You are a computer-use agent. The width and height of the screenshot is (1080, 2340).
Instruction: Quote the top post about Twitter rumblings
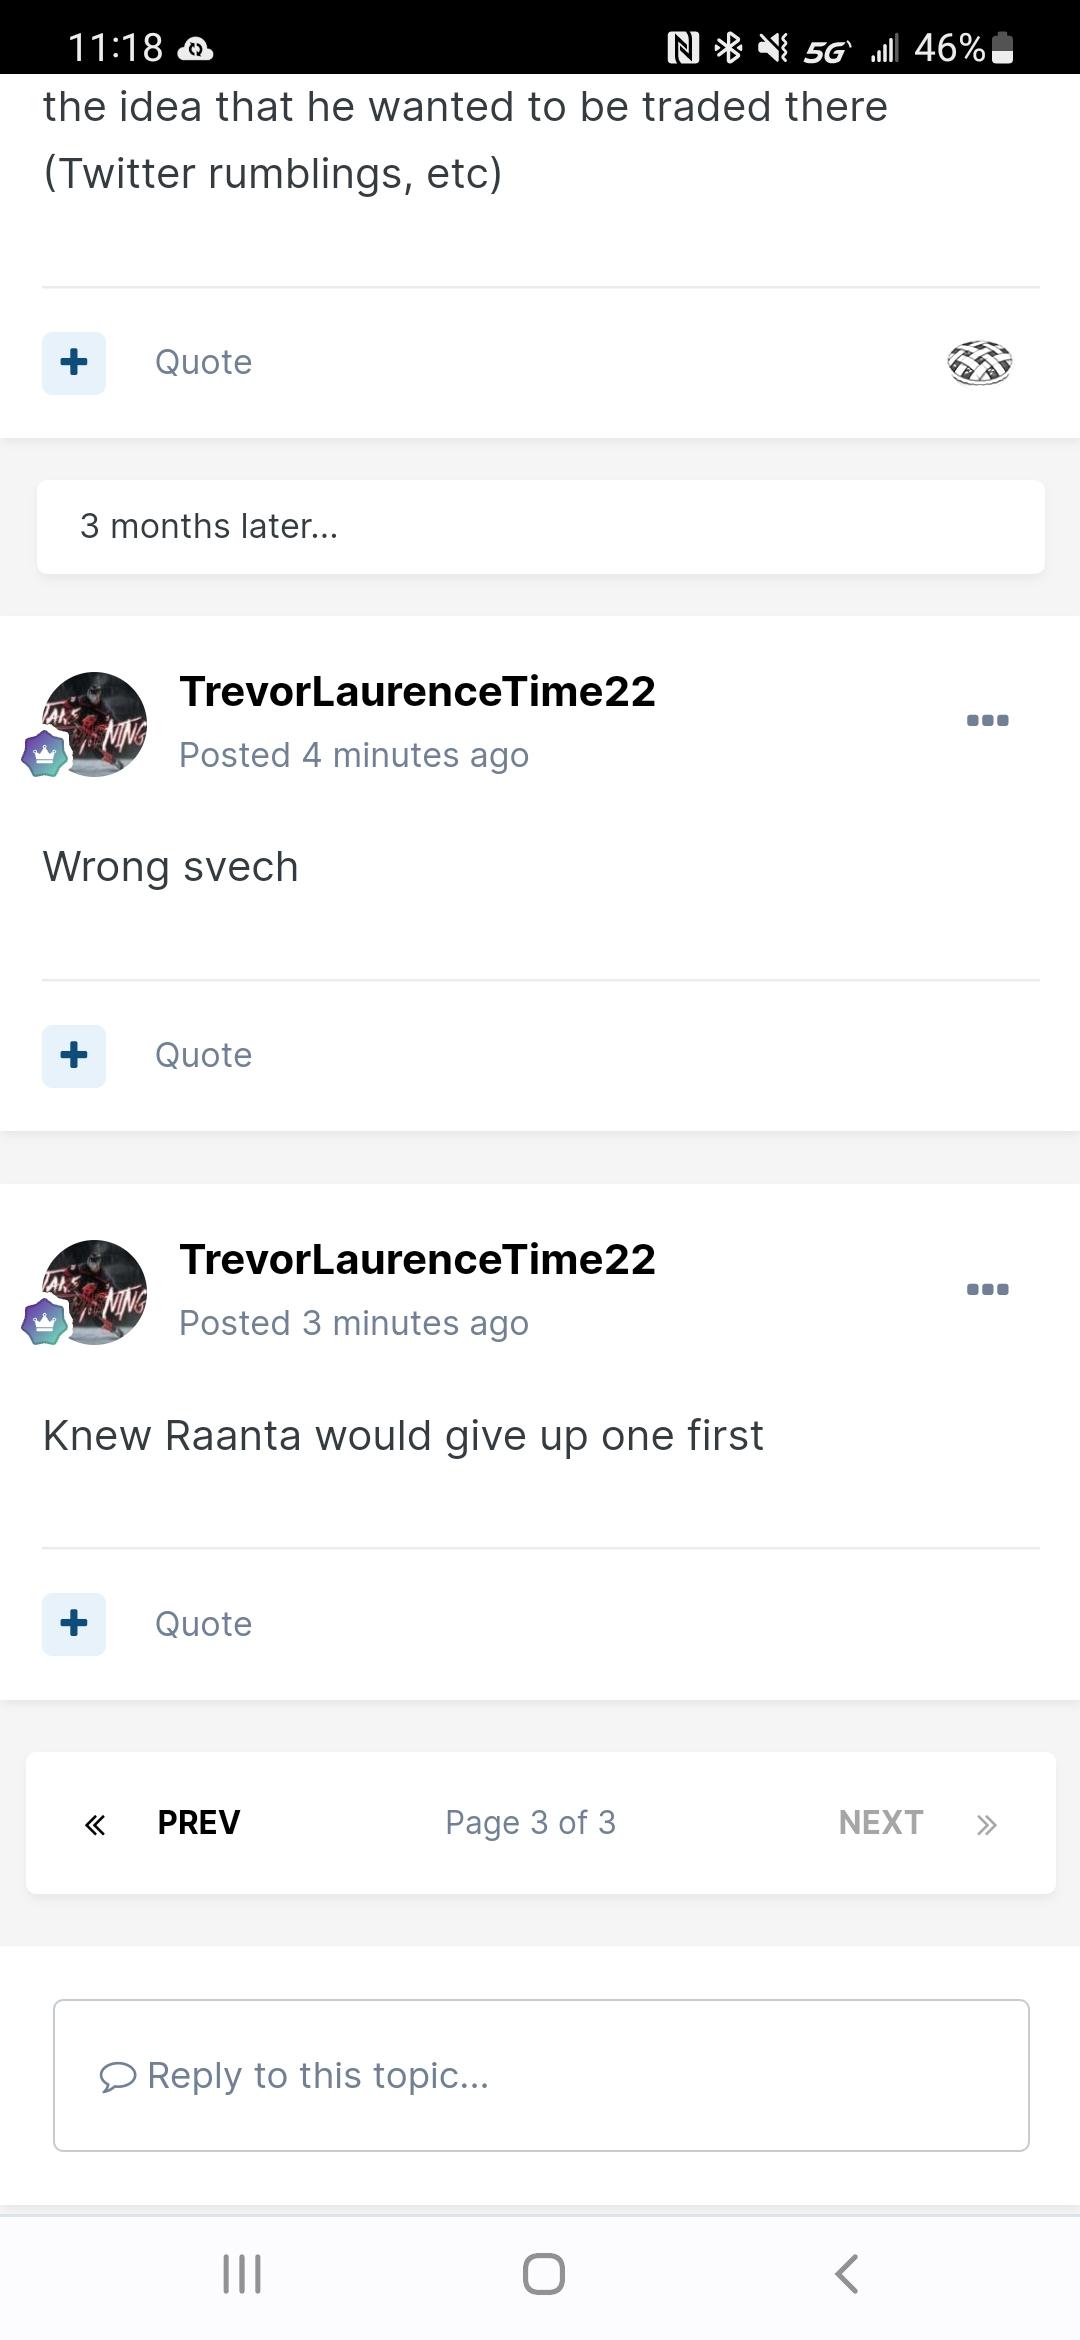pyautogui.click(x=203, y=362)
